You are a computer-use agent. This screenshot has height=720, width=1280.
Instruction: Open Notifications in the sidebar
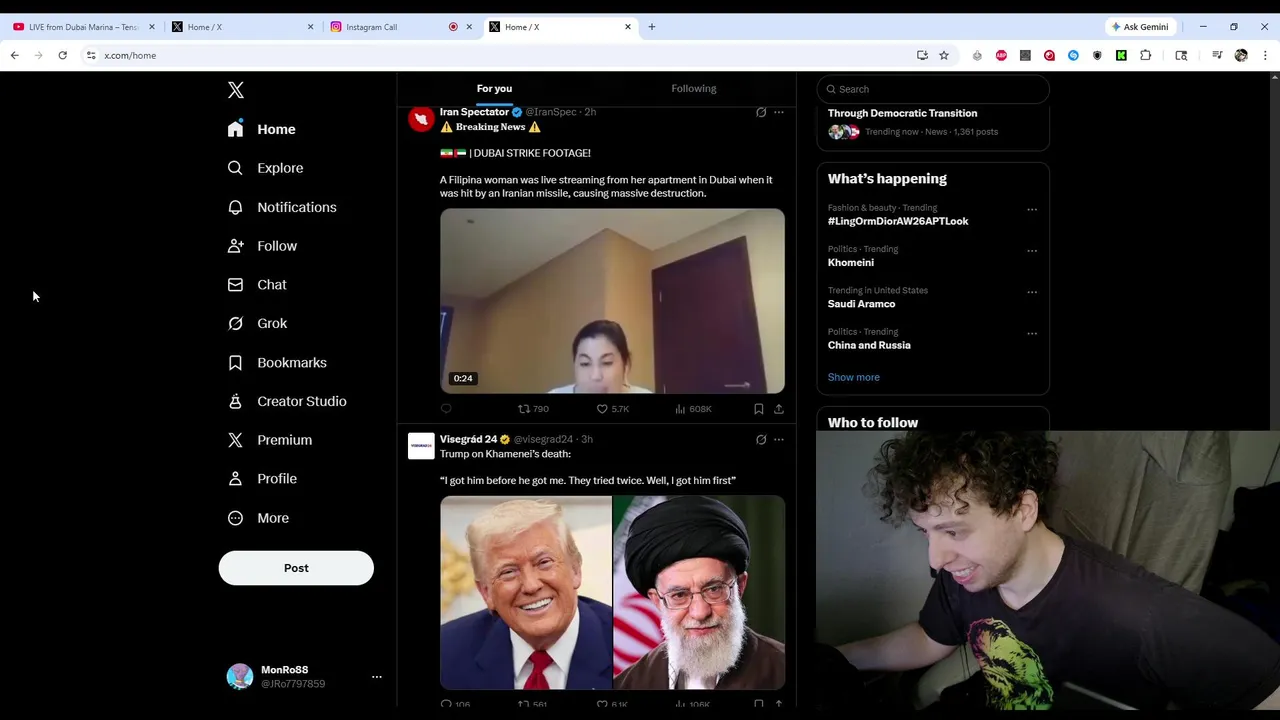click(x=282, y=207)
